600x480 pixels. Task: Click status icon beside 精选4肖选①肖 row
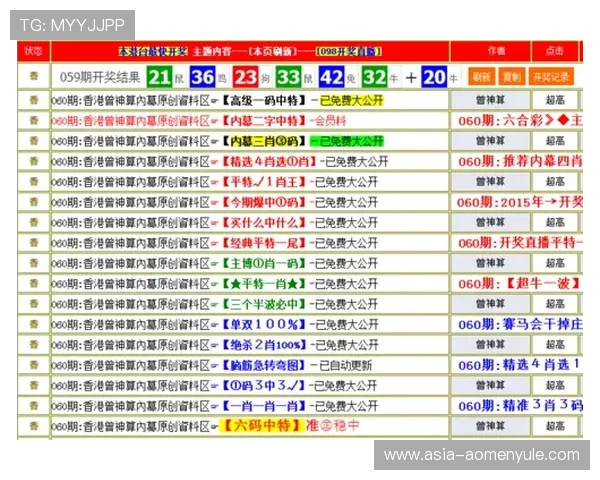34,161
